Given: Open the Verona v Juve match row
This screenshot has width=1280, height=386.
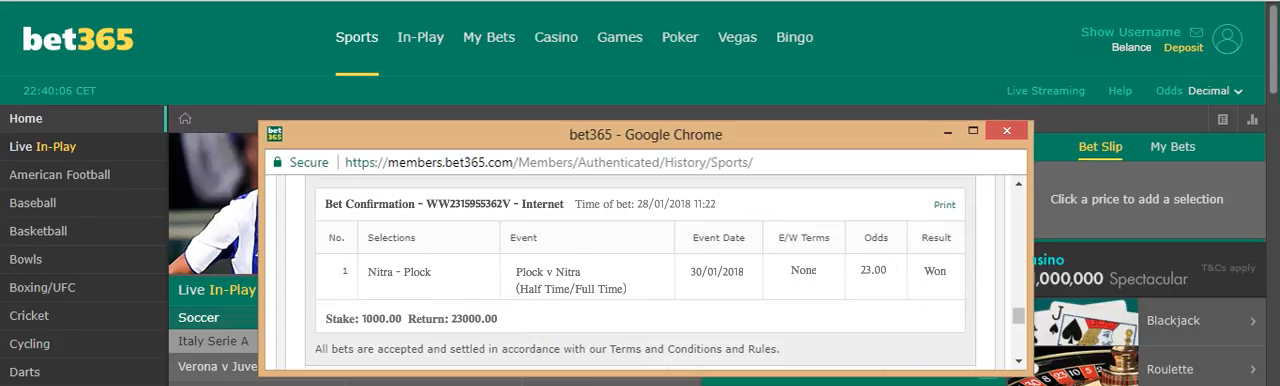Looking at the screenshot, I should coord(213,367).
